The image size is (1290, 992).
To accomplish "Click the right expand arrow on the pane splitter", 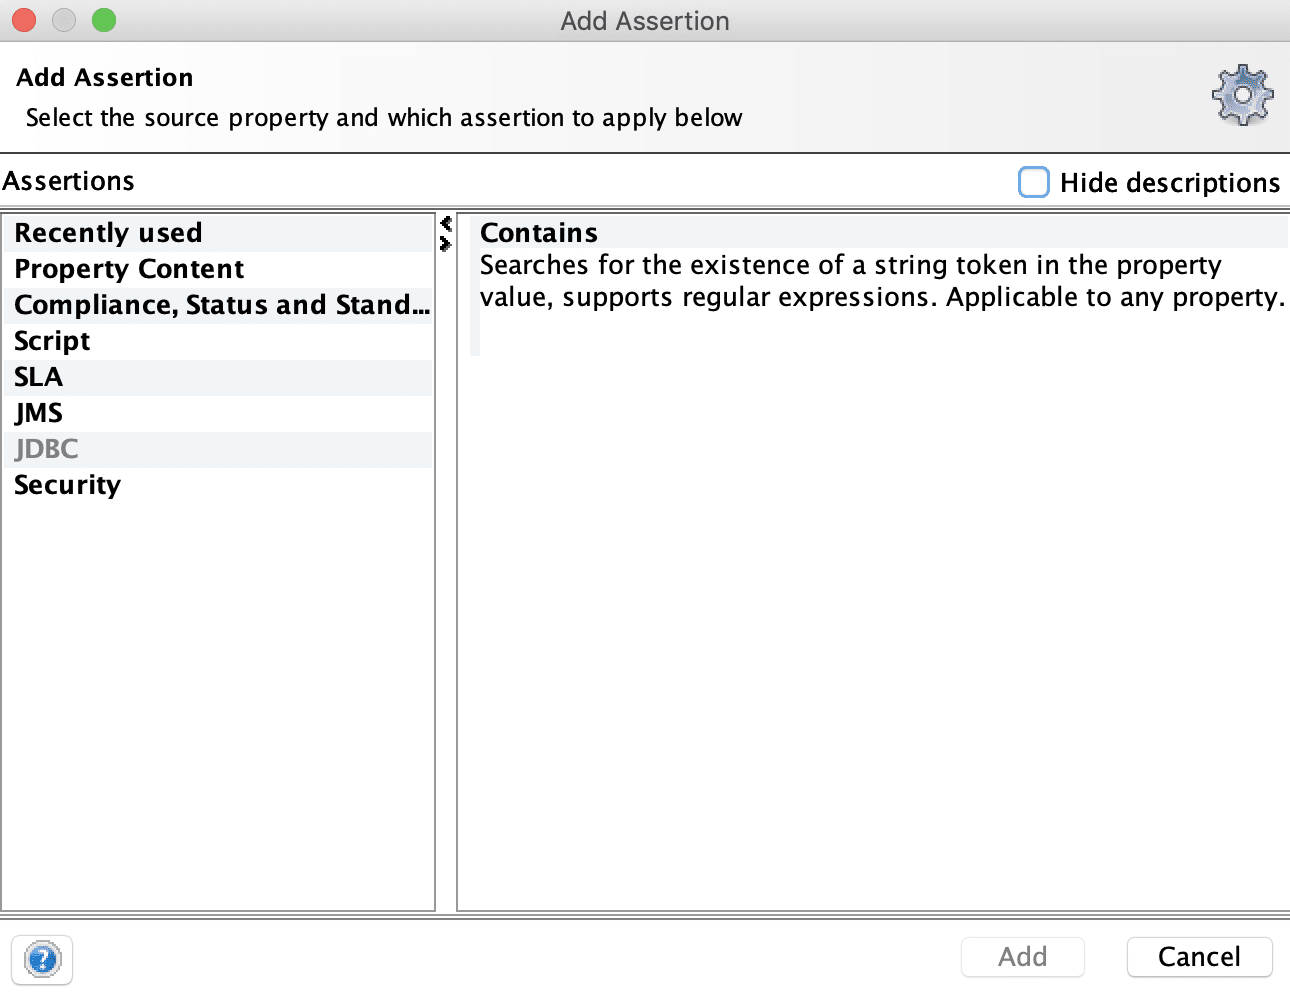I will click(445, 243).
